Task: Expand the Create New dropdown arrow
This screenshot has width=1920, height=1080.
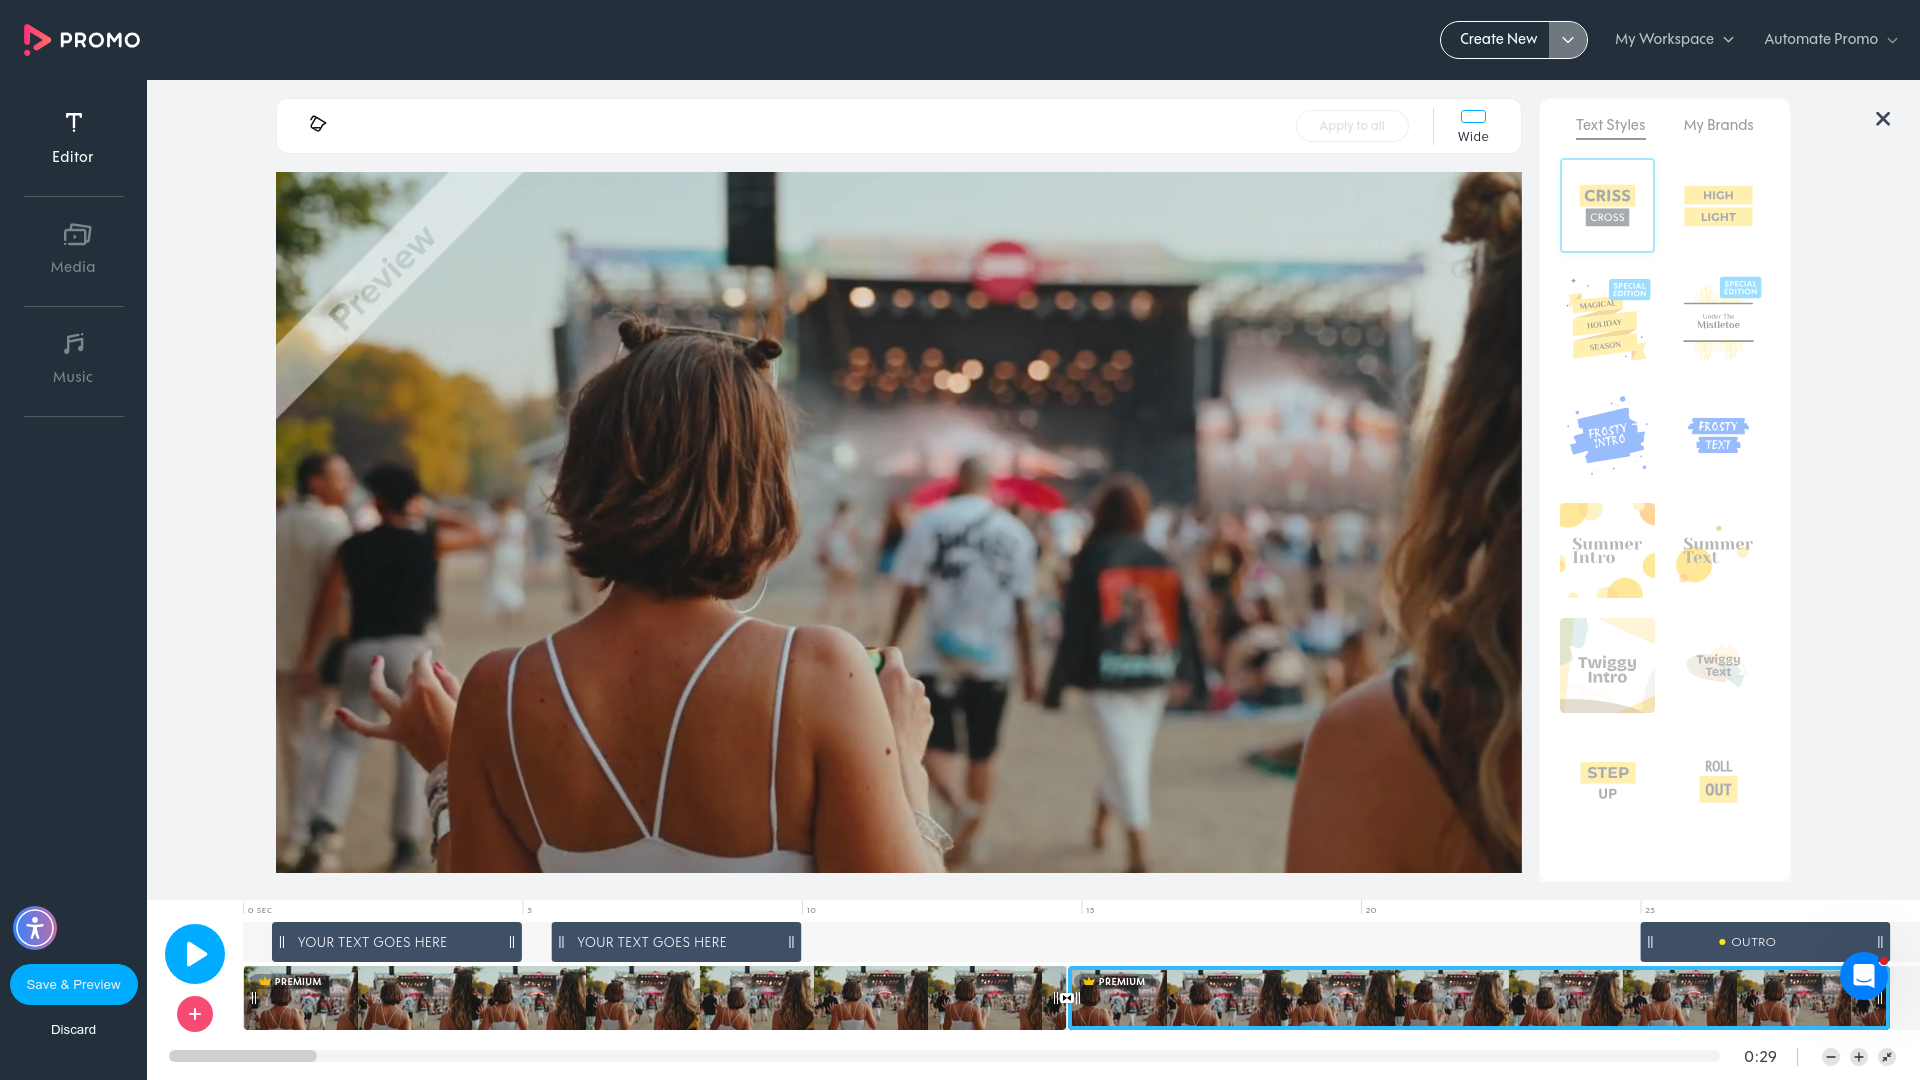Action: tap(1568, 40)
